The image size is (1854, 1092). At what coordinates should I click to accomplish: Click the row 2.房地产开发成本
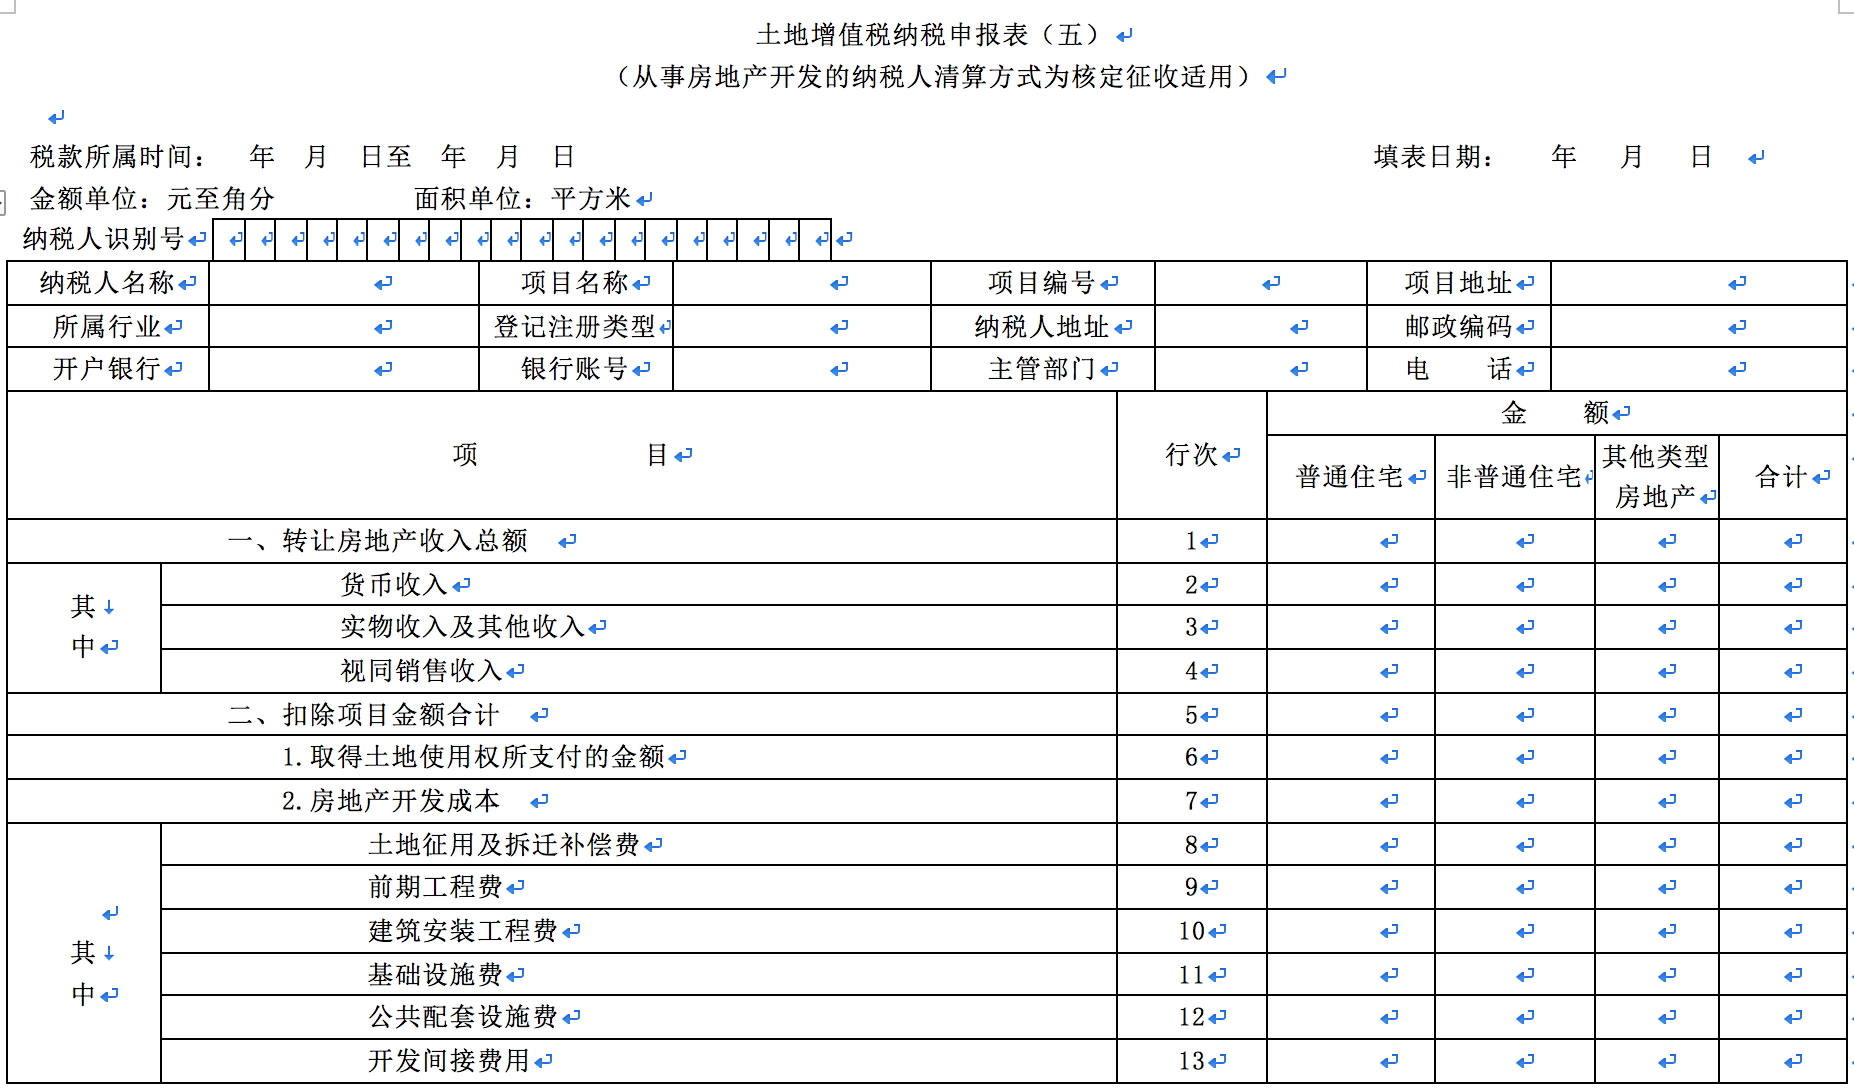[562, 801]
